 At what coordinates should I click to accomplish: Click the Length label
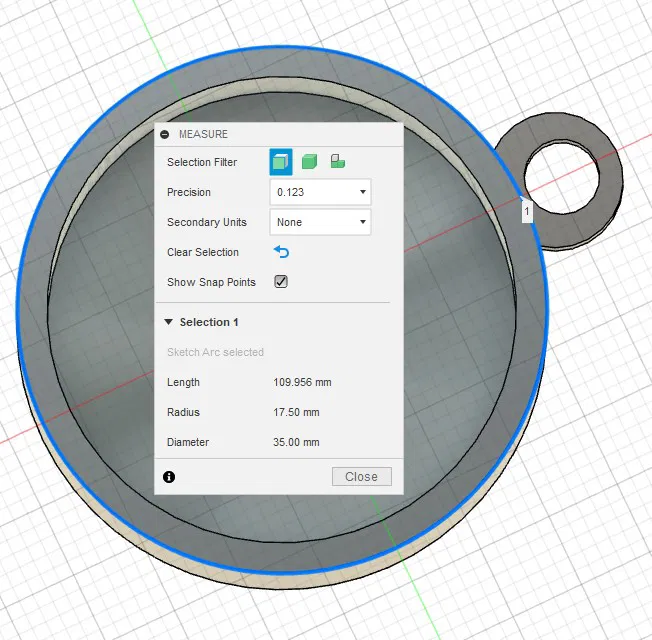click(183, 382)
